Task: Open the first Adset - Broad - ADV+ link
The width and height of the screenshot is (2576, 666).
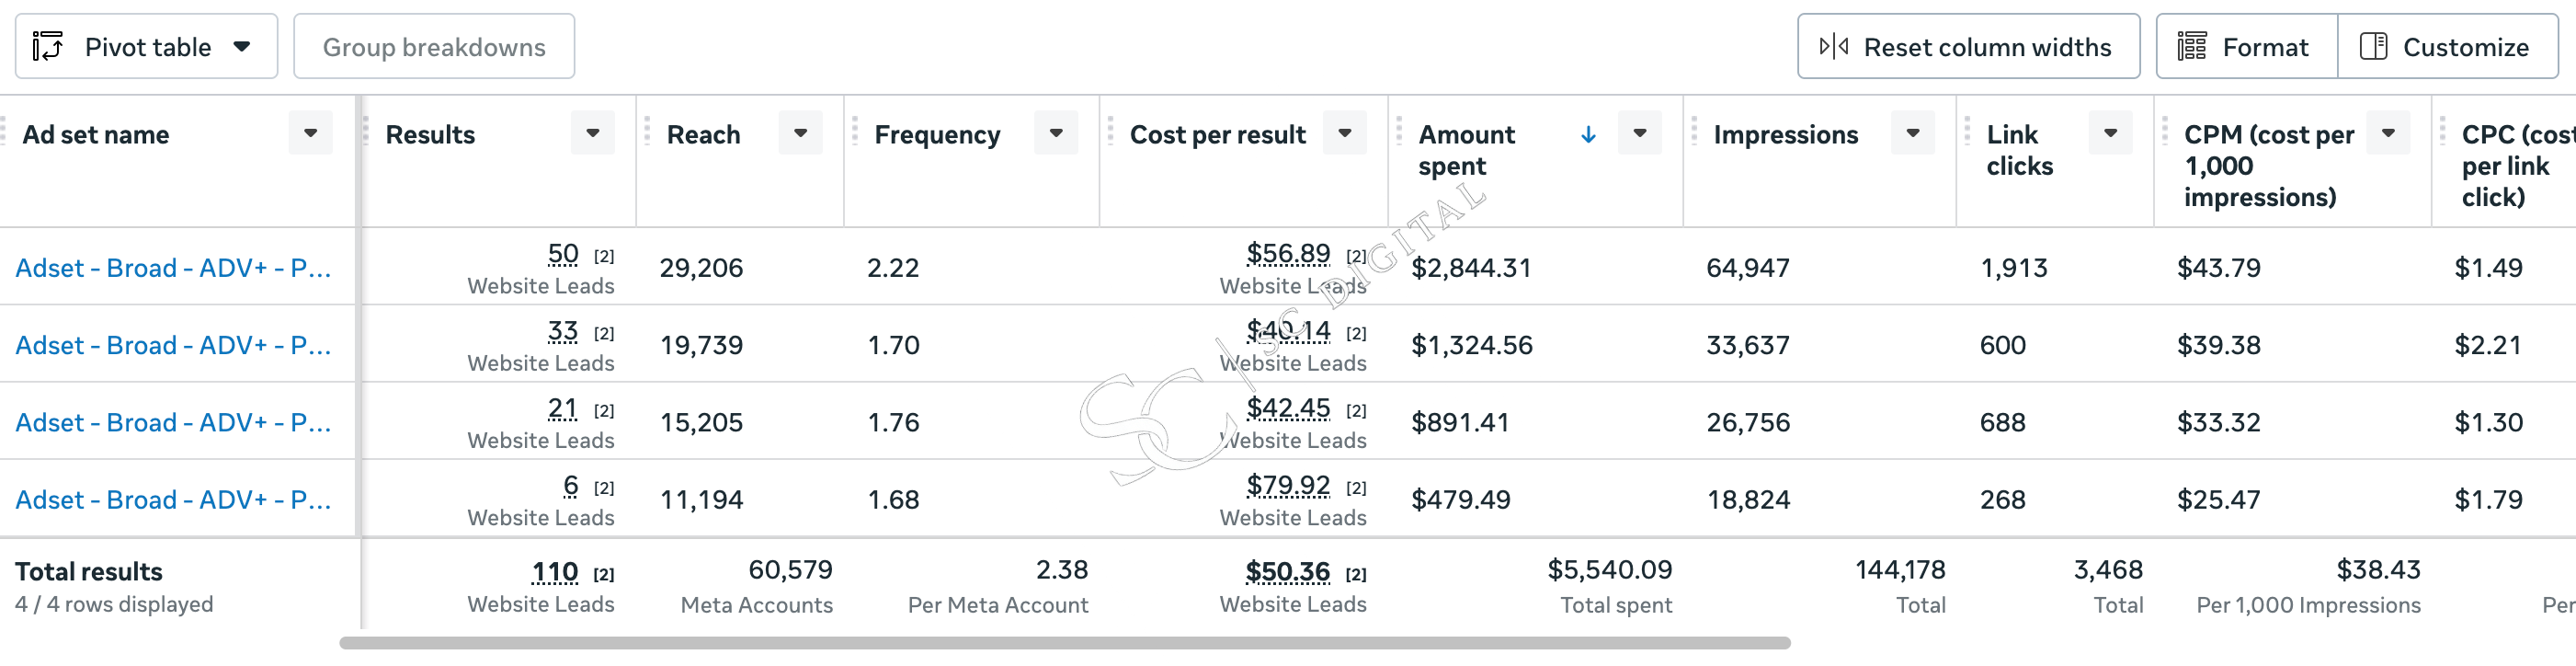Action: (173, 268)
